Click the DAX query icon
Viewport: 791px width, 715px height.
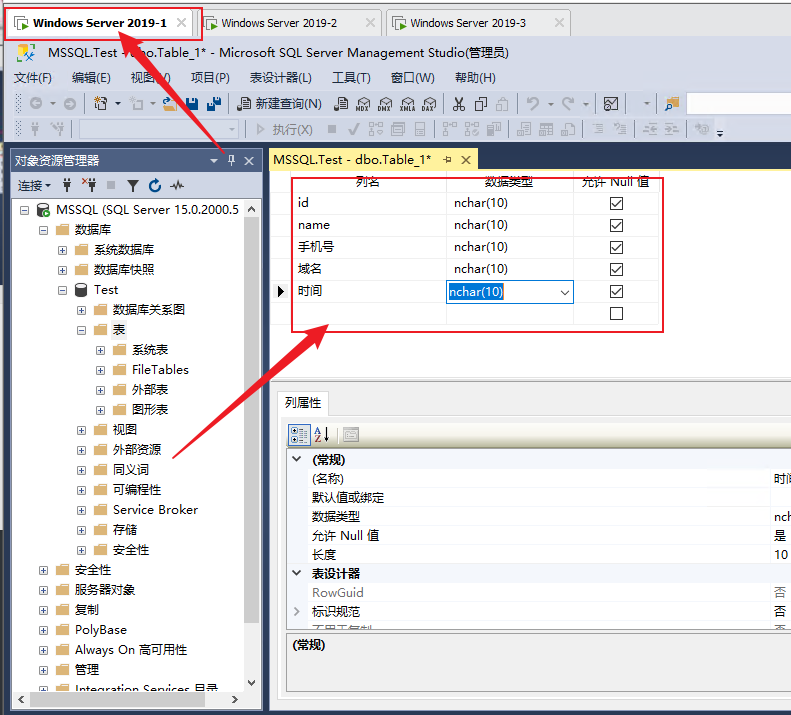click(x=429, y=104)
